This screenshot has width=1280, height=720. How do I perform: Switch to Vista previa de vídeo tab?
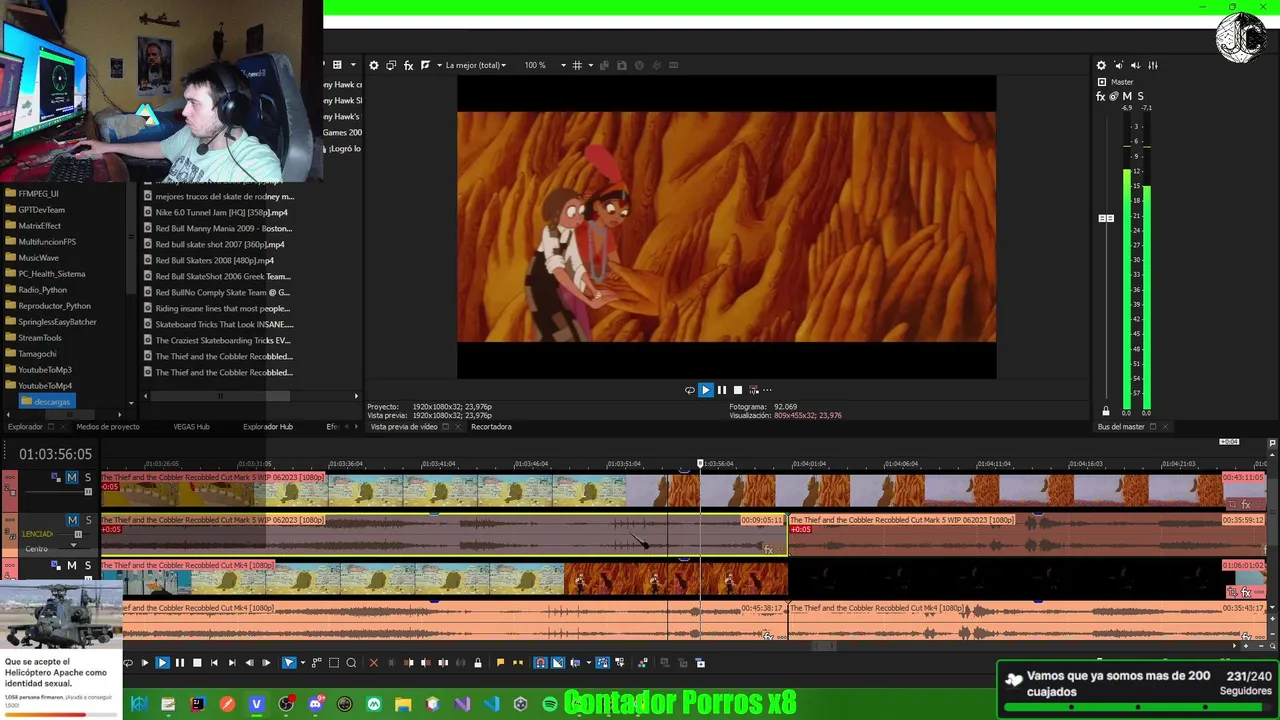pos(404,427)
